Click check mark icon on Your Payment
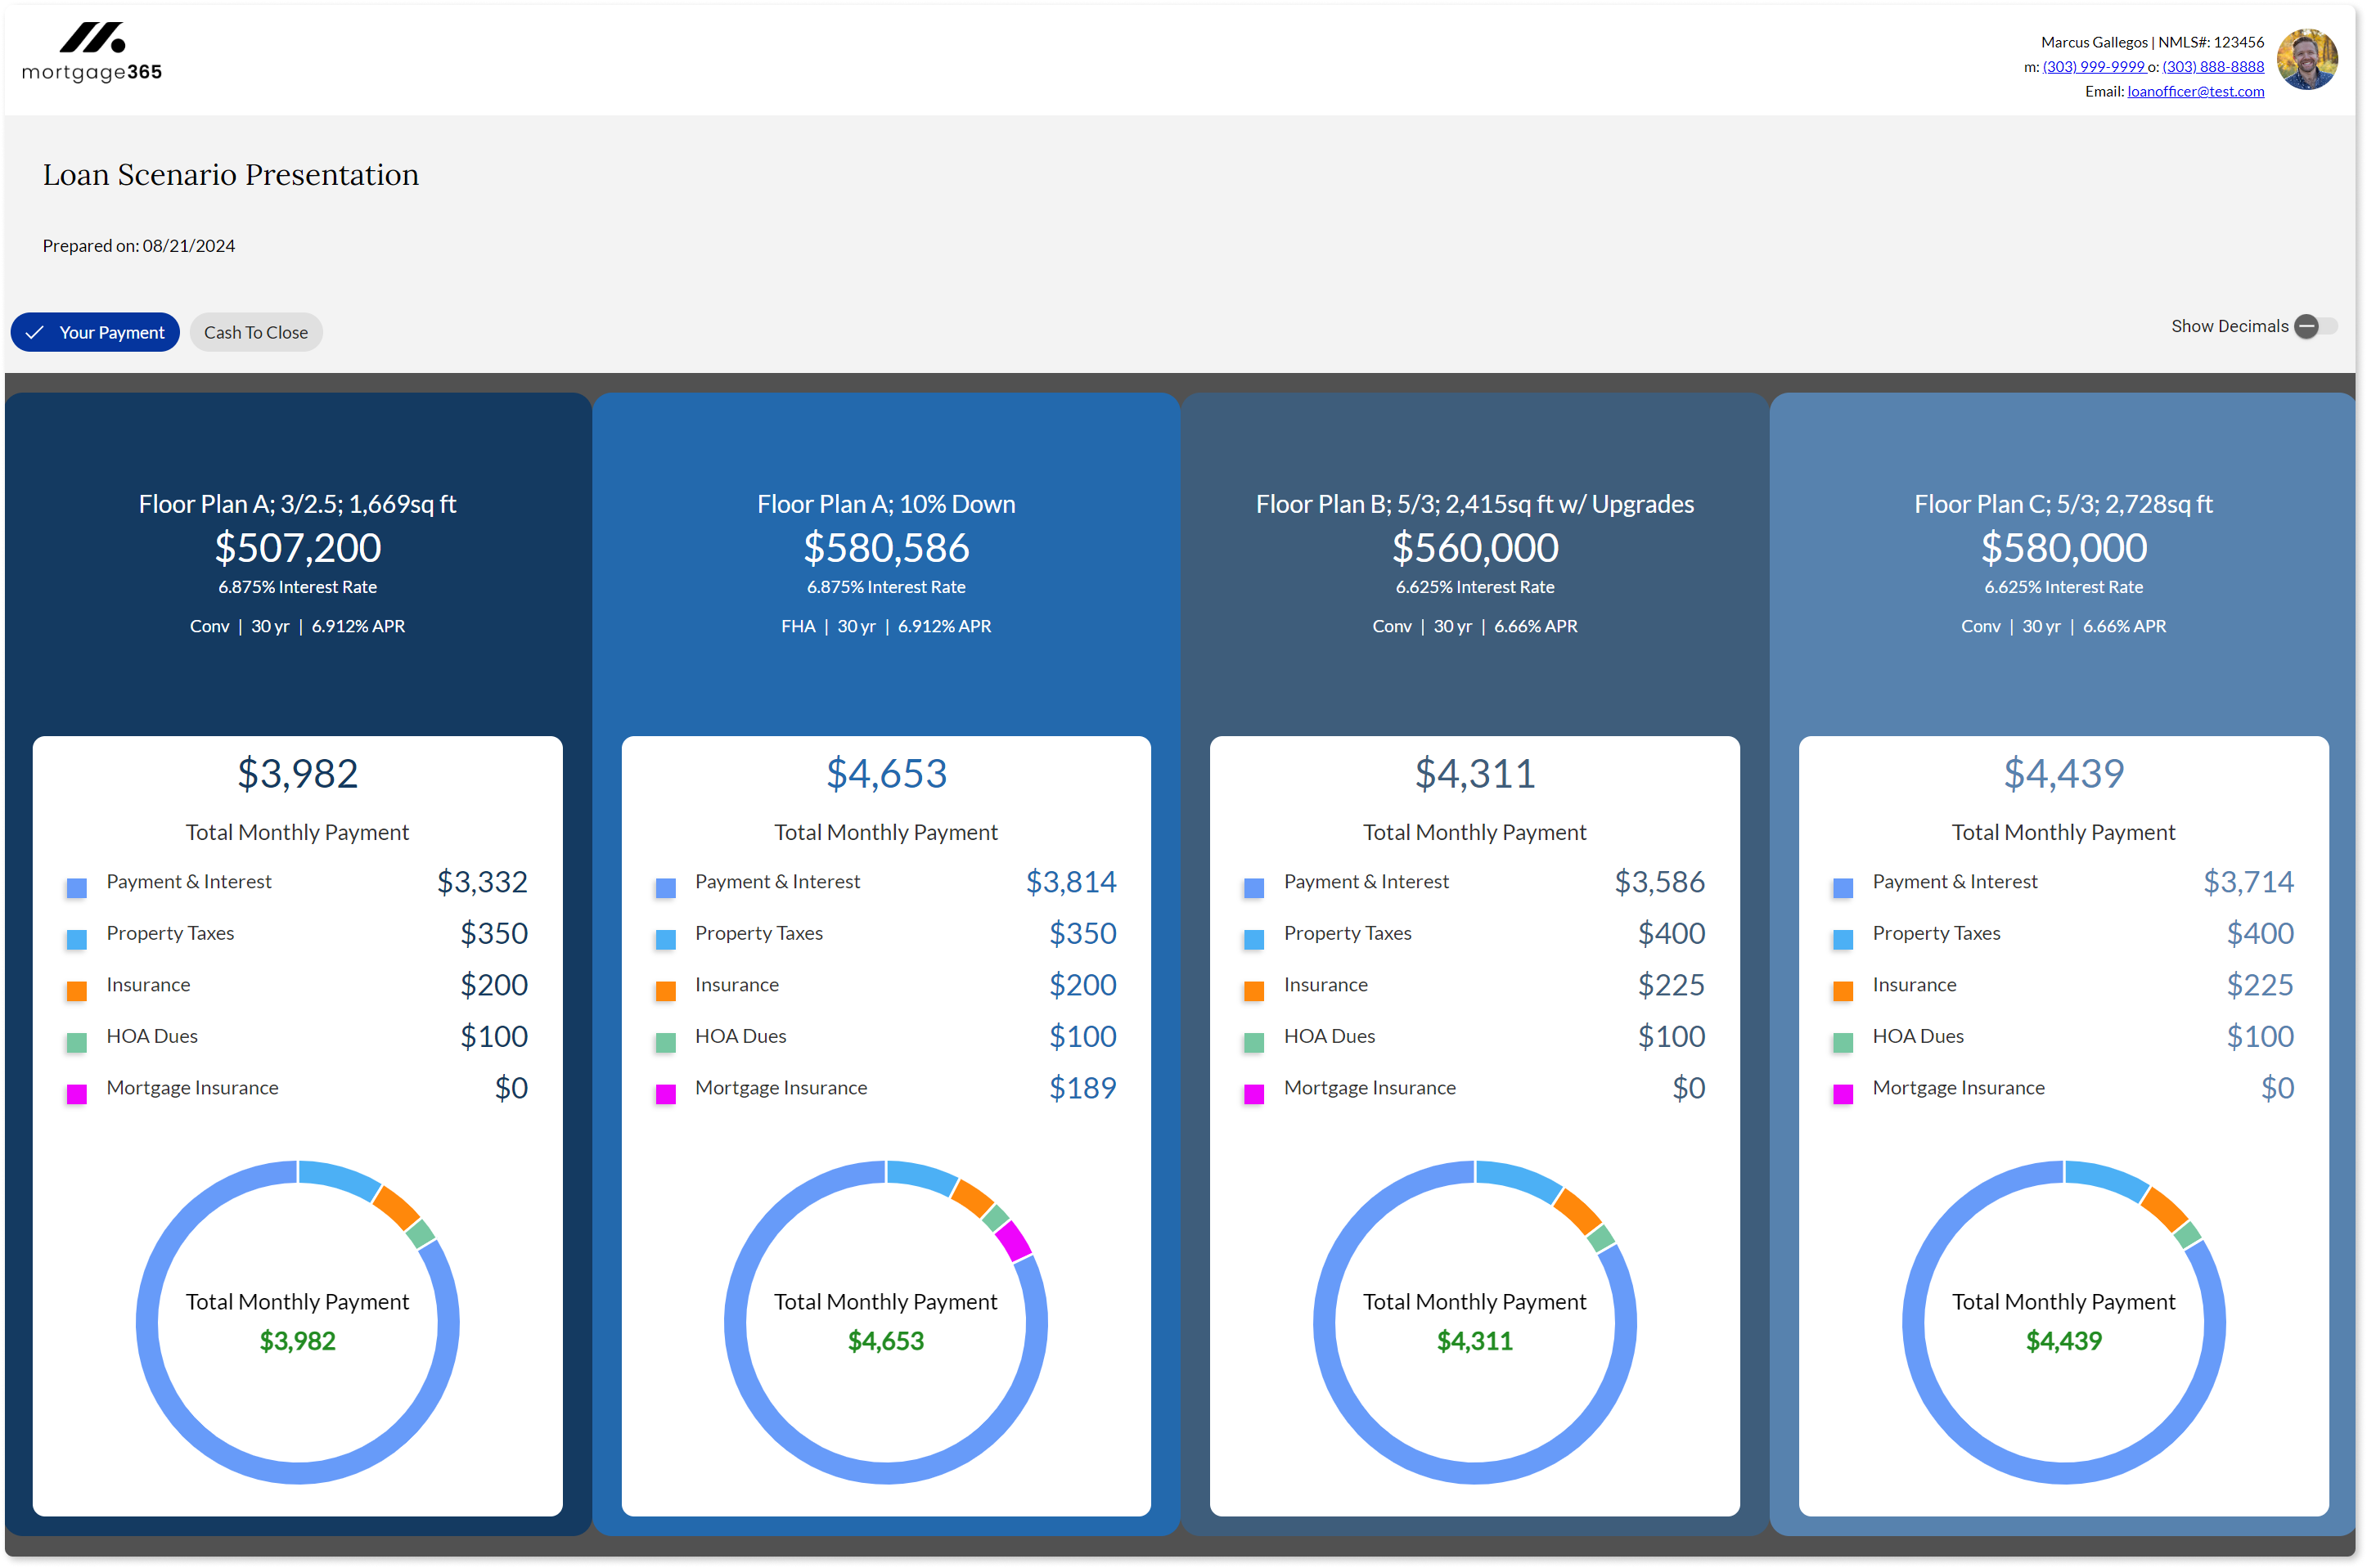This screenshot has height=1568, width=2367. 35,332
